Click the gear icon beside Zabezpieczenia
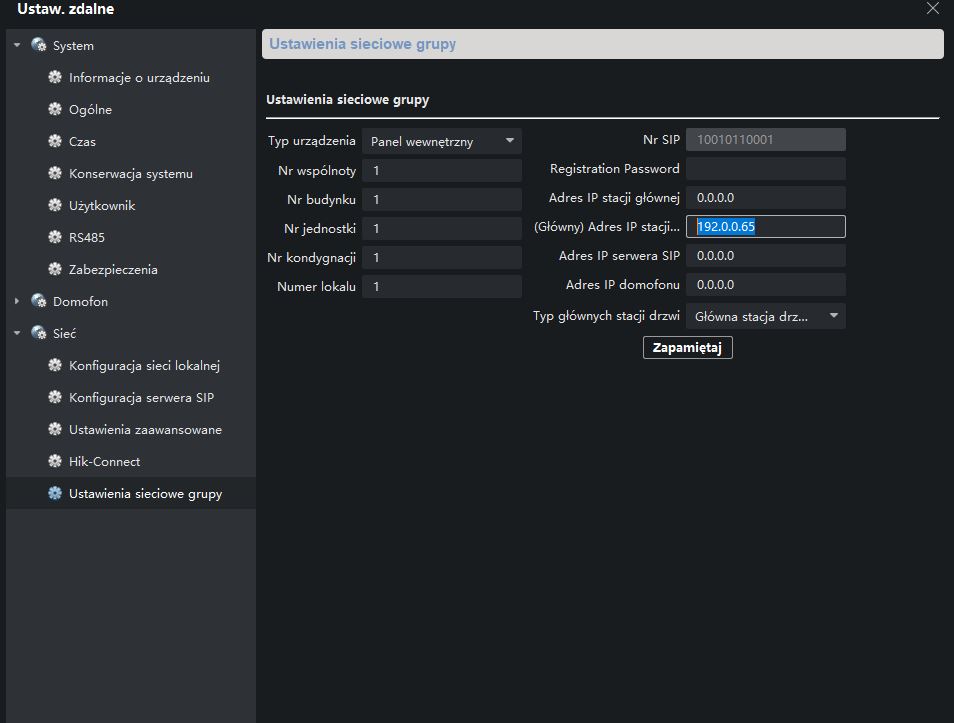Image resolution: width=954 pixels, height=723 pixels. pos(55,270)
